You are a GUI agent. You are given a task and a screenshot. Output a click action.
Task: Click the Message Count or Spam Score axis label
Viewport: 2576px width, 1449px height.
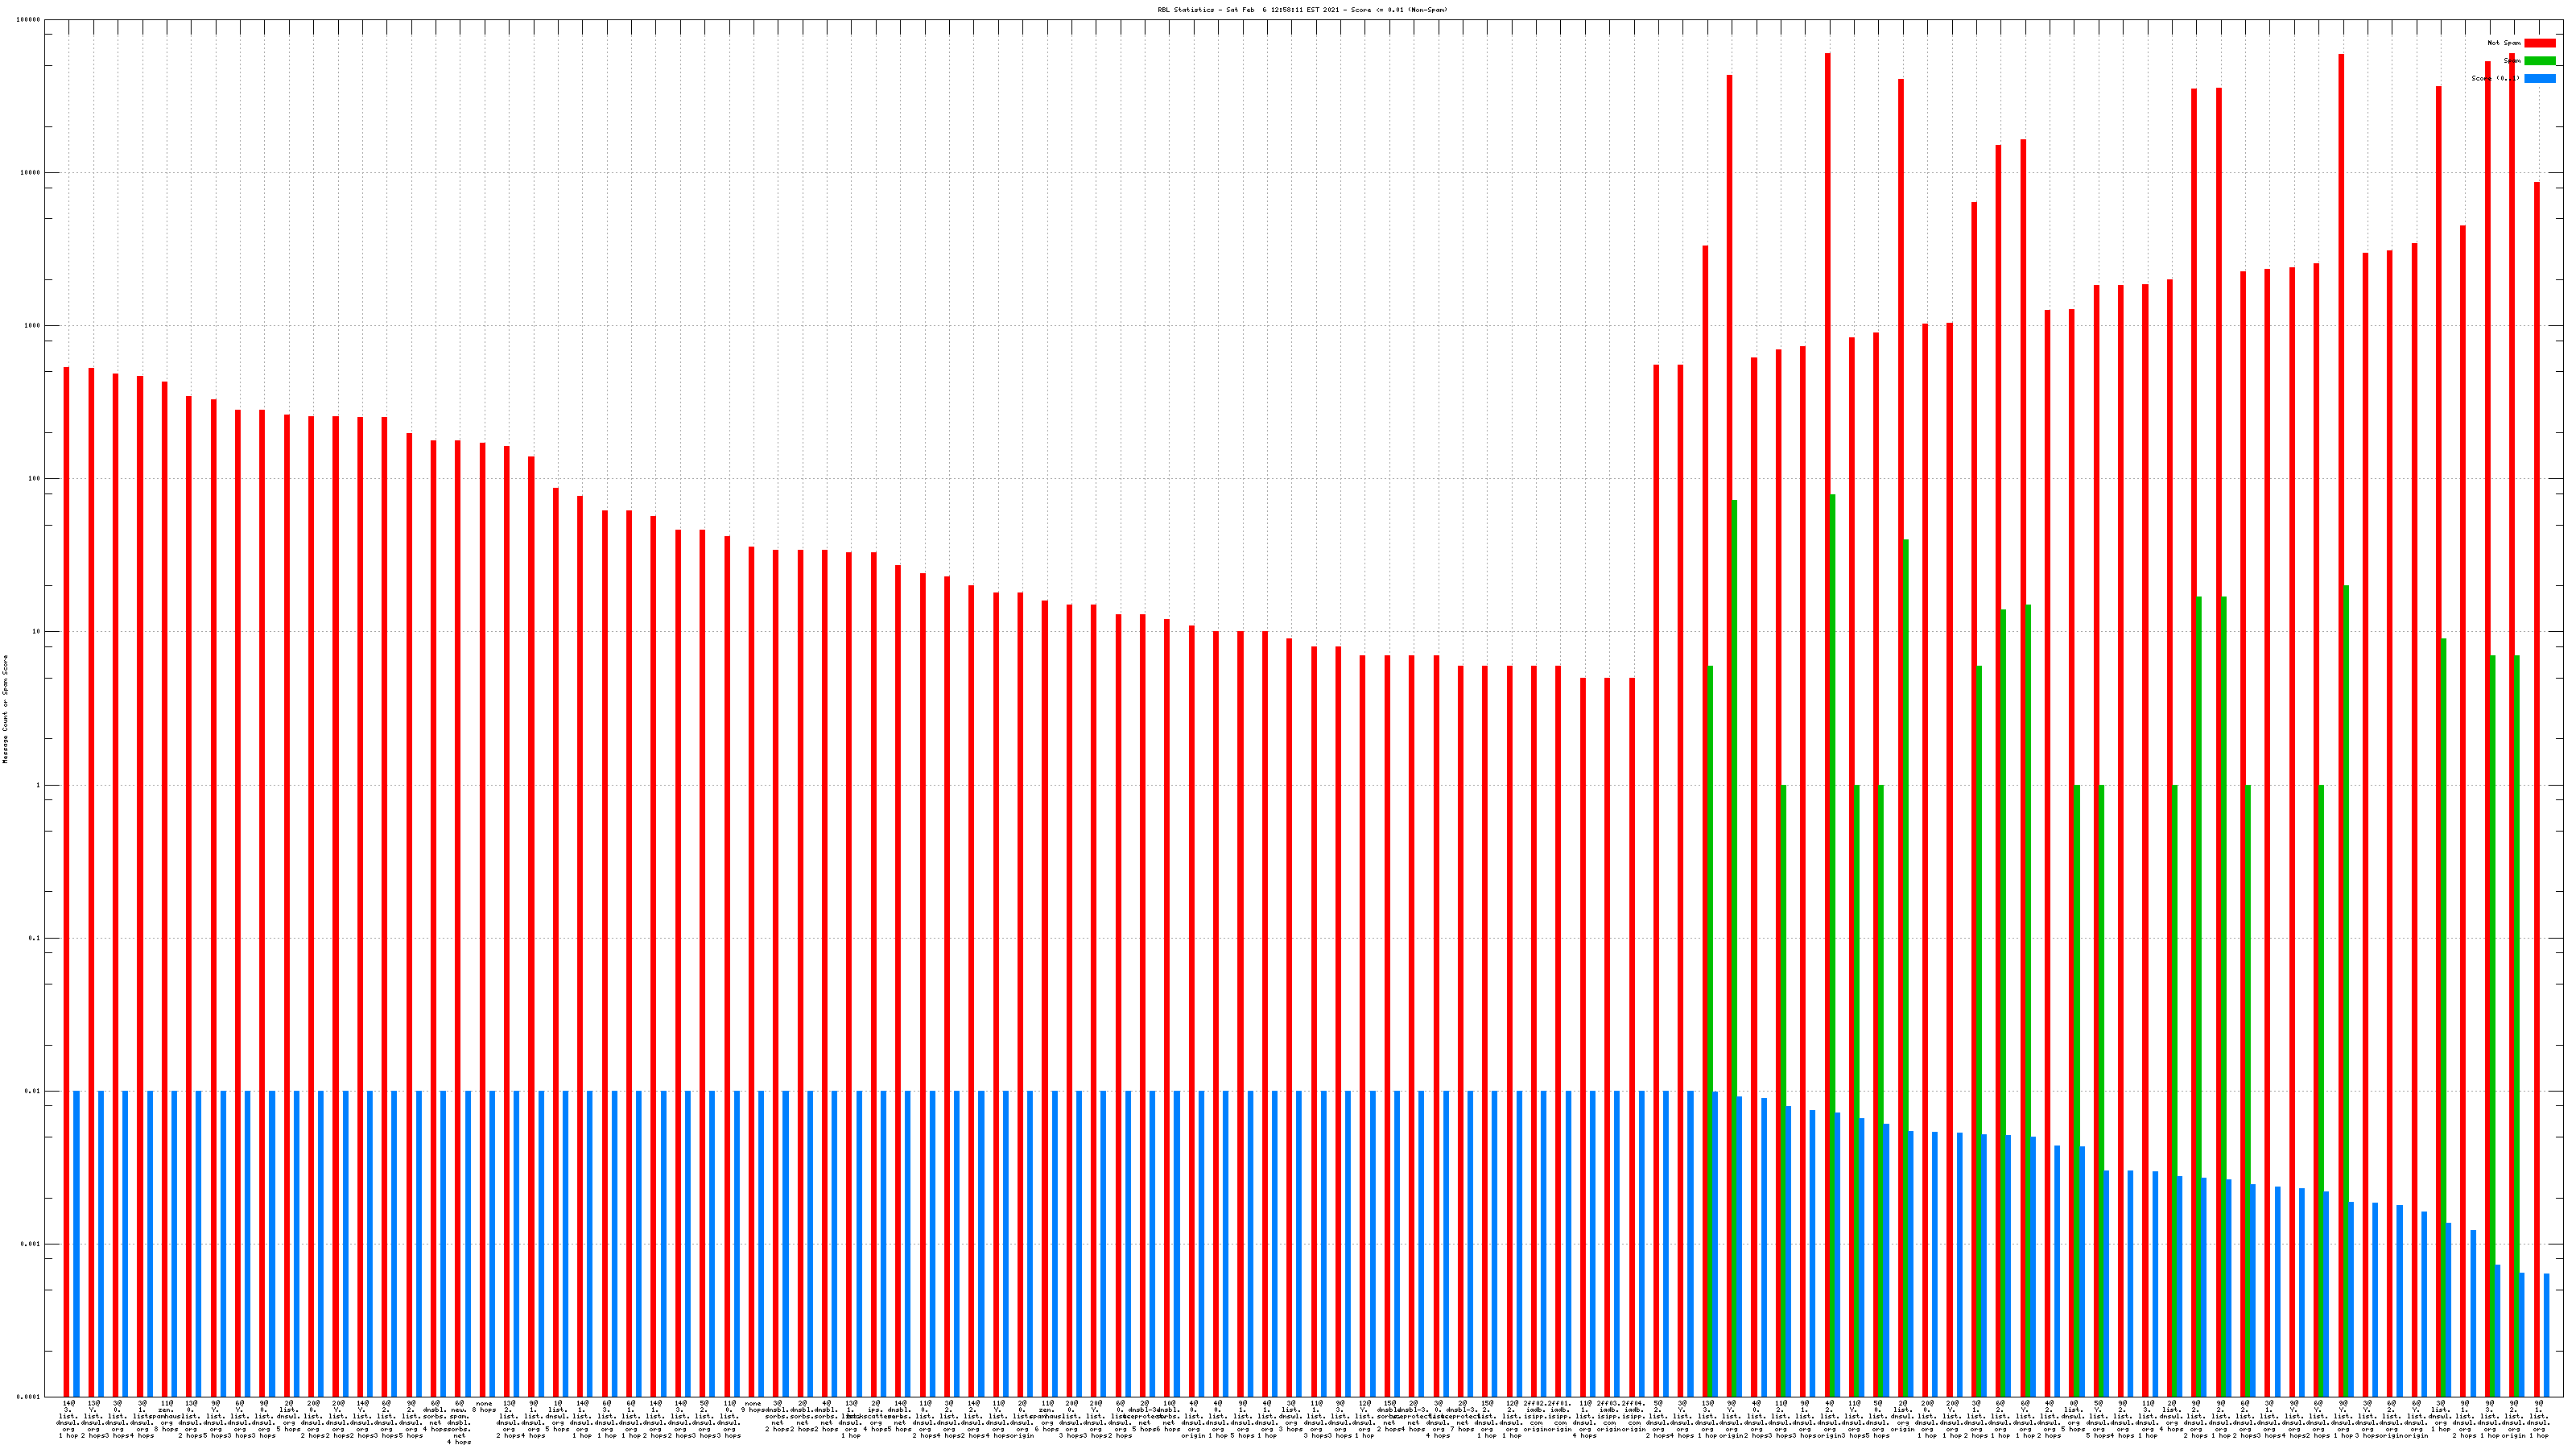coord(5,709)
